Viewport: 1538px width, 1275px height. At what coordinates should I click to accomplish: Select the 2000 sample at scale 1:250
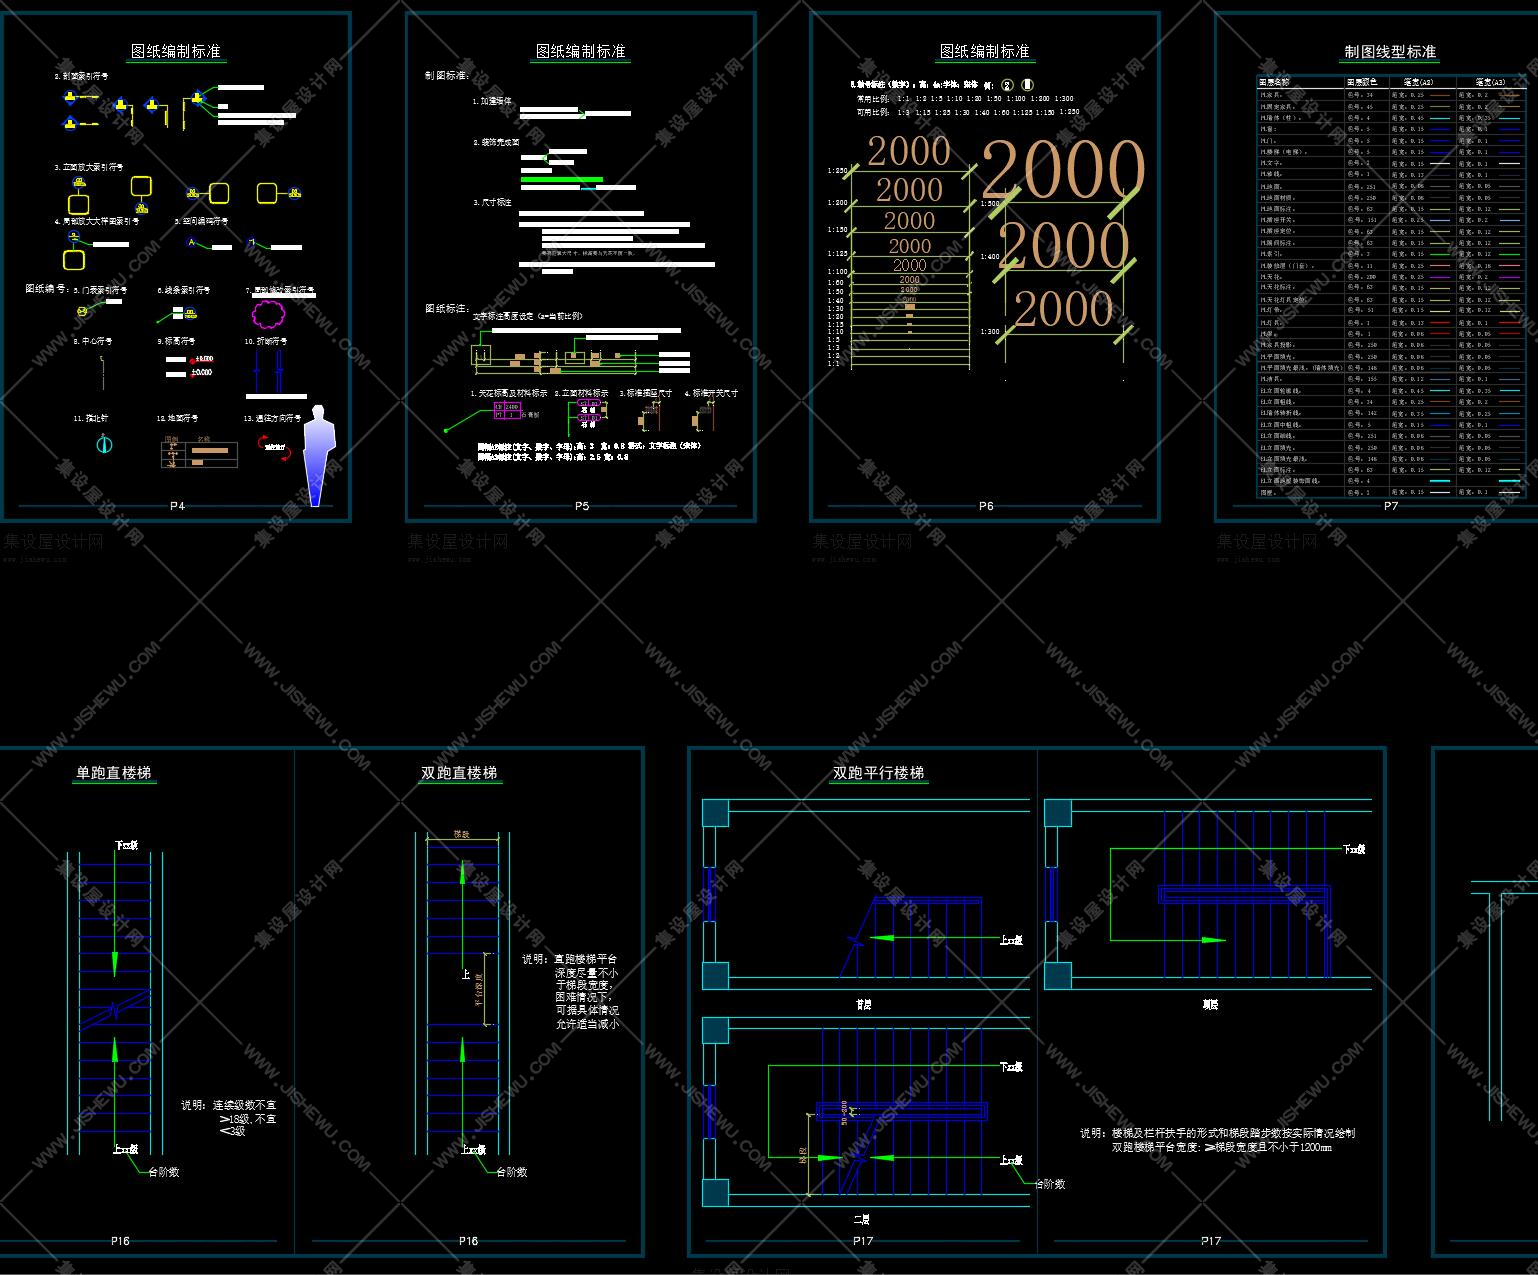click(x=908, y=152)
